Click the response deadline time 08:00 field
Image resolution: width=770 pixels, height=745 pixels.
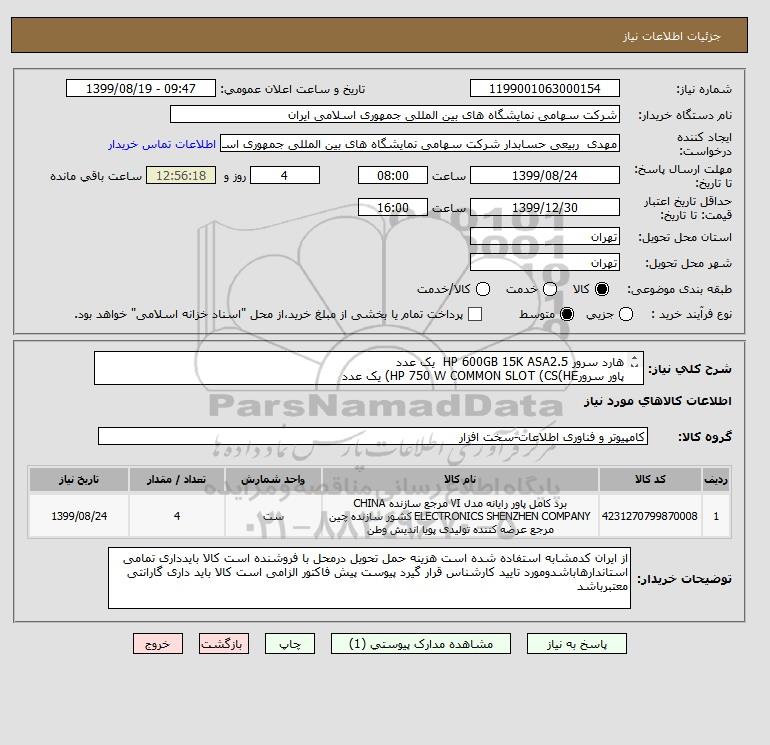[x=393, y=175]
